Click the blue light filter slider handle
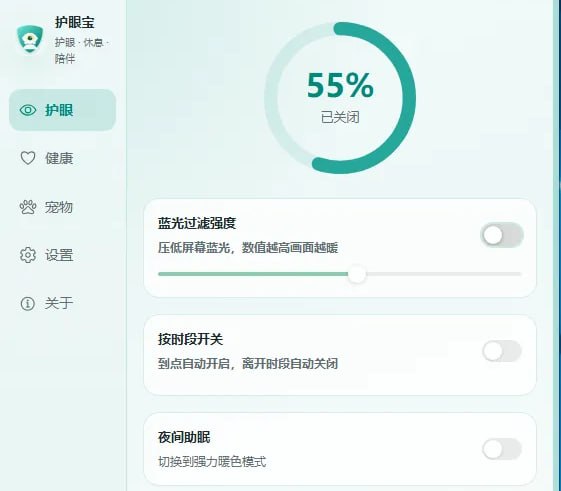 click(x=357, y=274)
